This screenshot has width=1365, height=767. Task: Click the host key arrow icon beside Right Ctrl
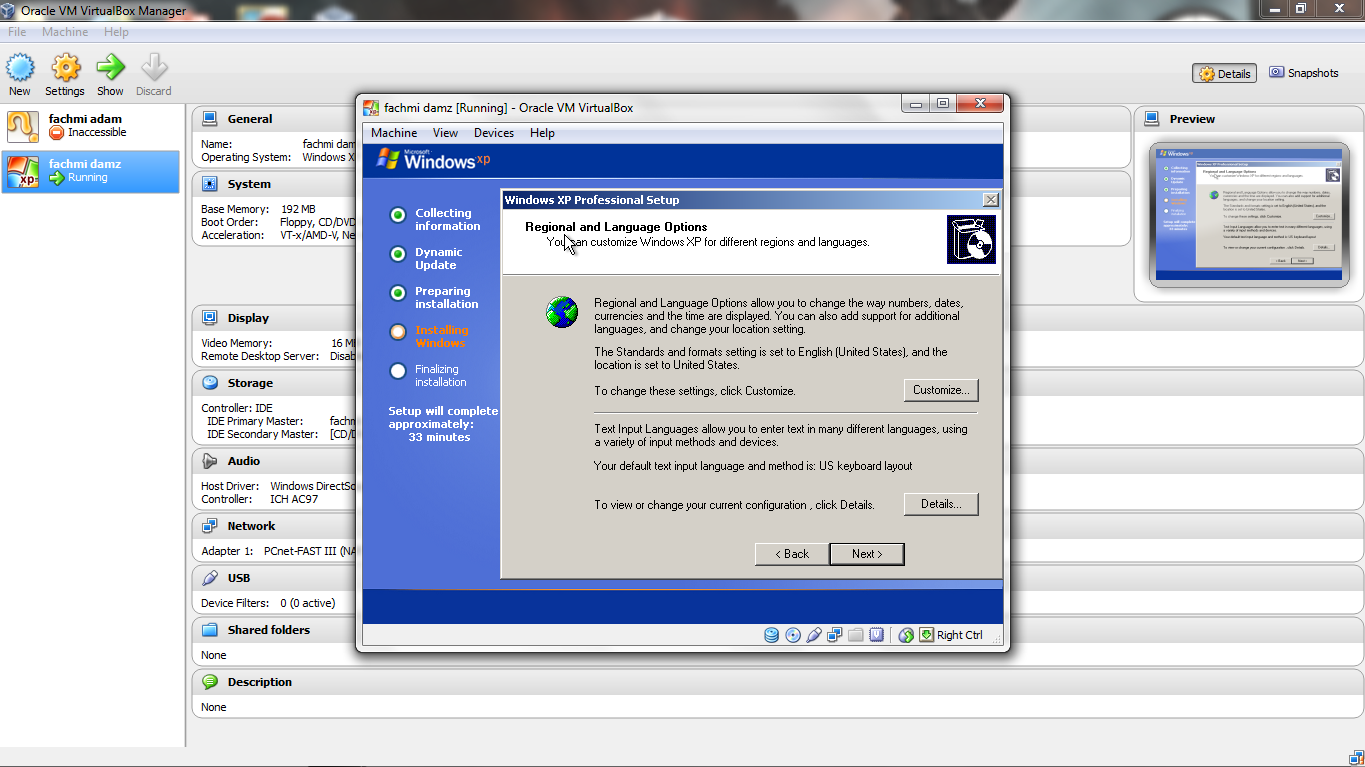pyautogui.click(x=926, y=635)
